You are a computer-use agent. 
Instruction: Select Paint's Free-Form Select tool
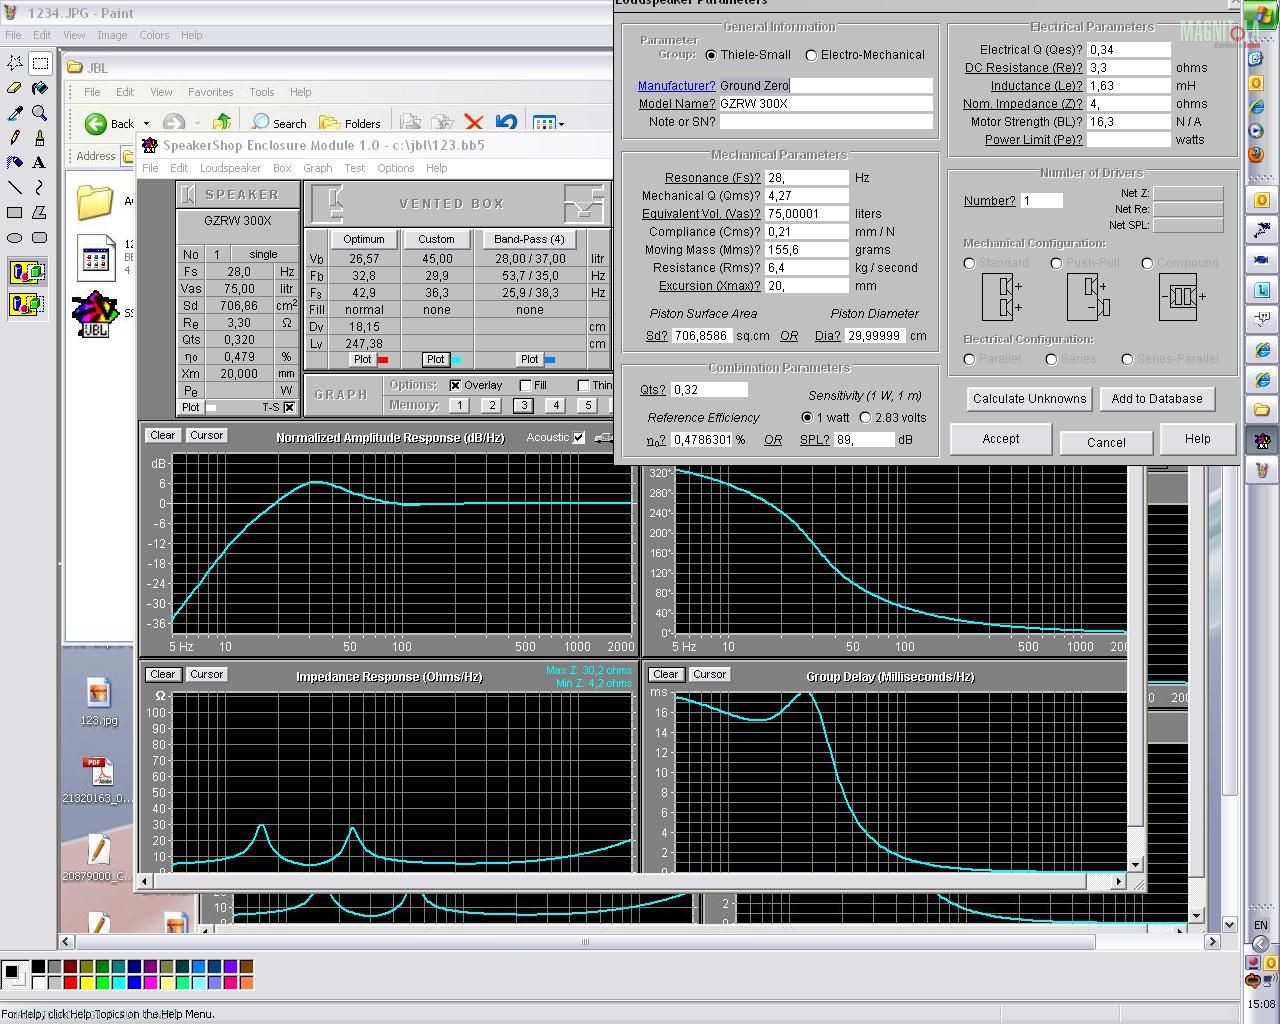[x=15, y=63]
